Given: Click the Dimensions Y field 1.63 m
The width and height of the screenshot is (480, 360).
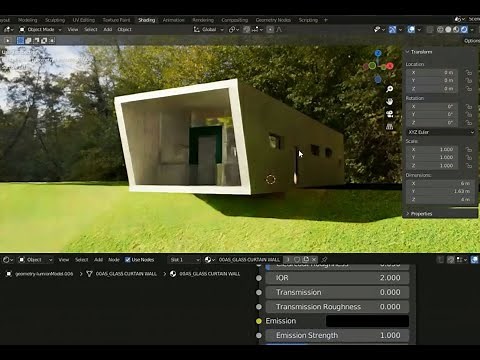Looking at the screenshot, I should point(440,191).
